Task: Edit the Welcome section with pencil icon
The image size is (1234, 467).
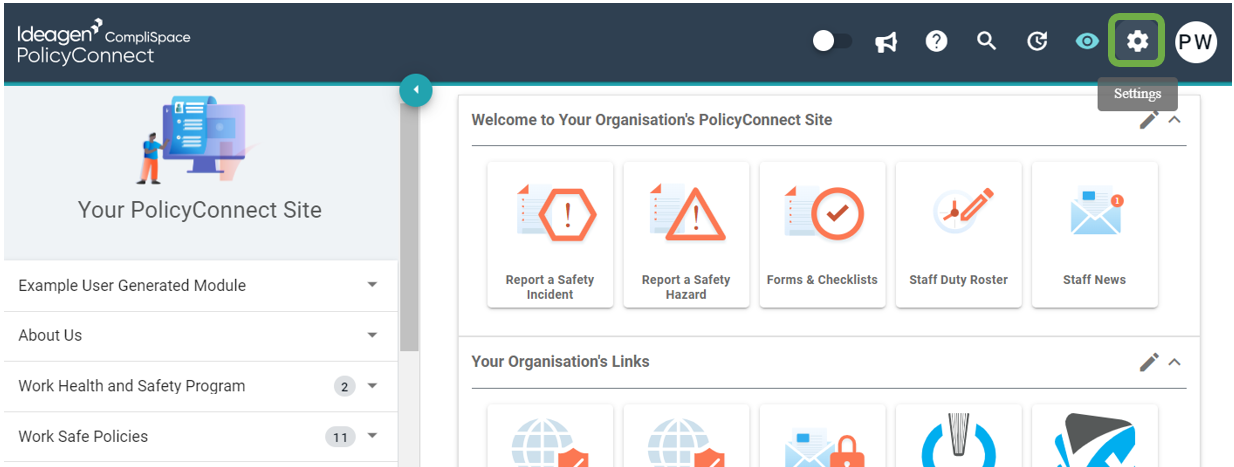Action: pos(1149,119)
